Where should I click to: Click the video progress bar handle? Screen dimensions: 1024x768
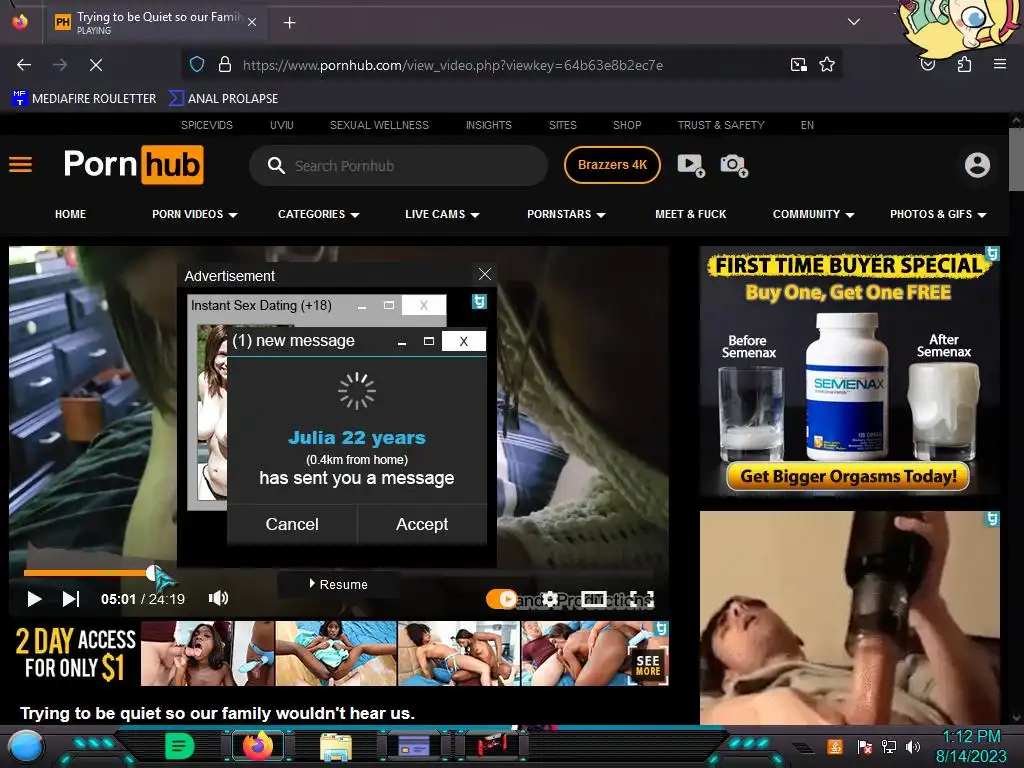tap(152, 573)
